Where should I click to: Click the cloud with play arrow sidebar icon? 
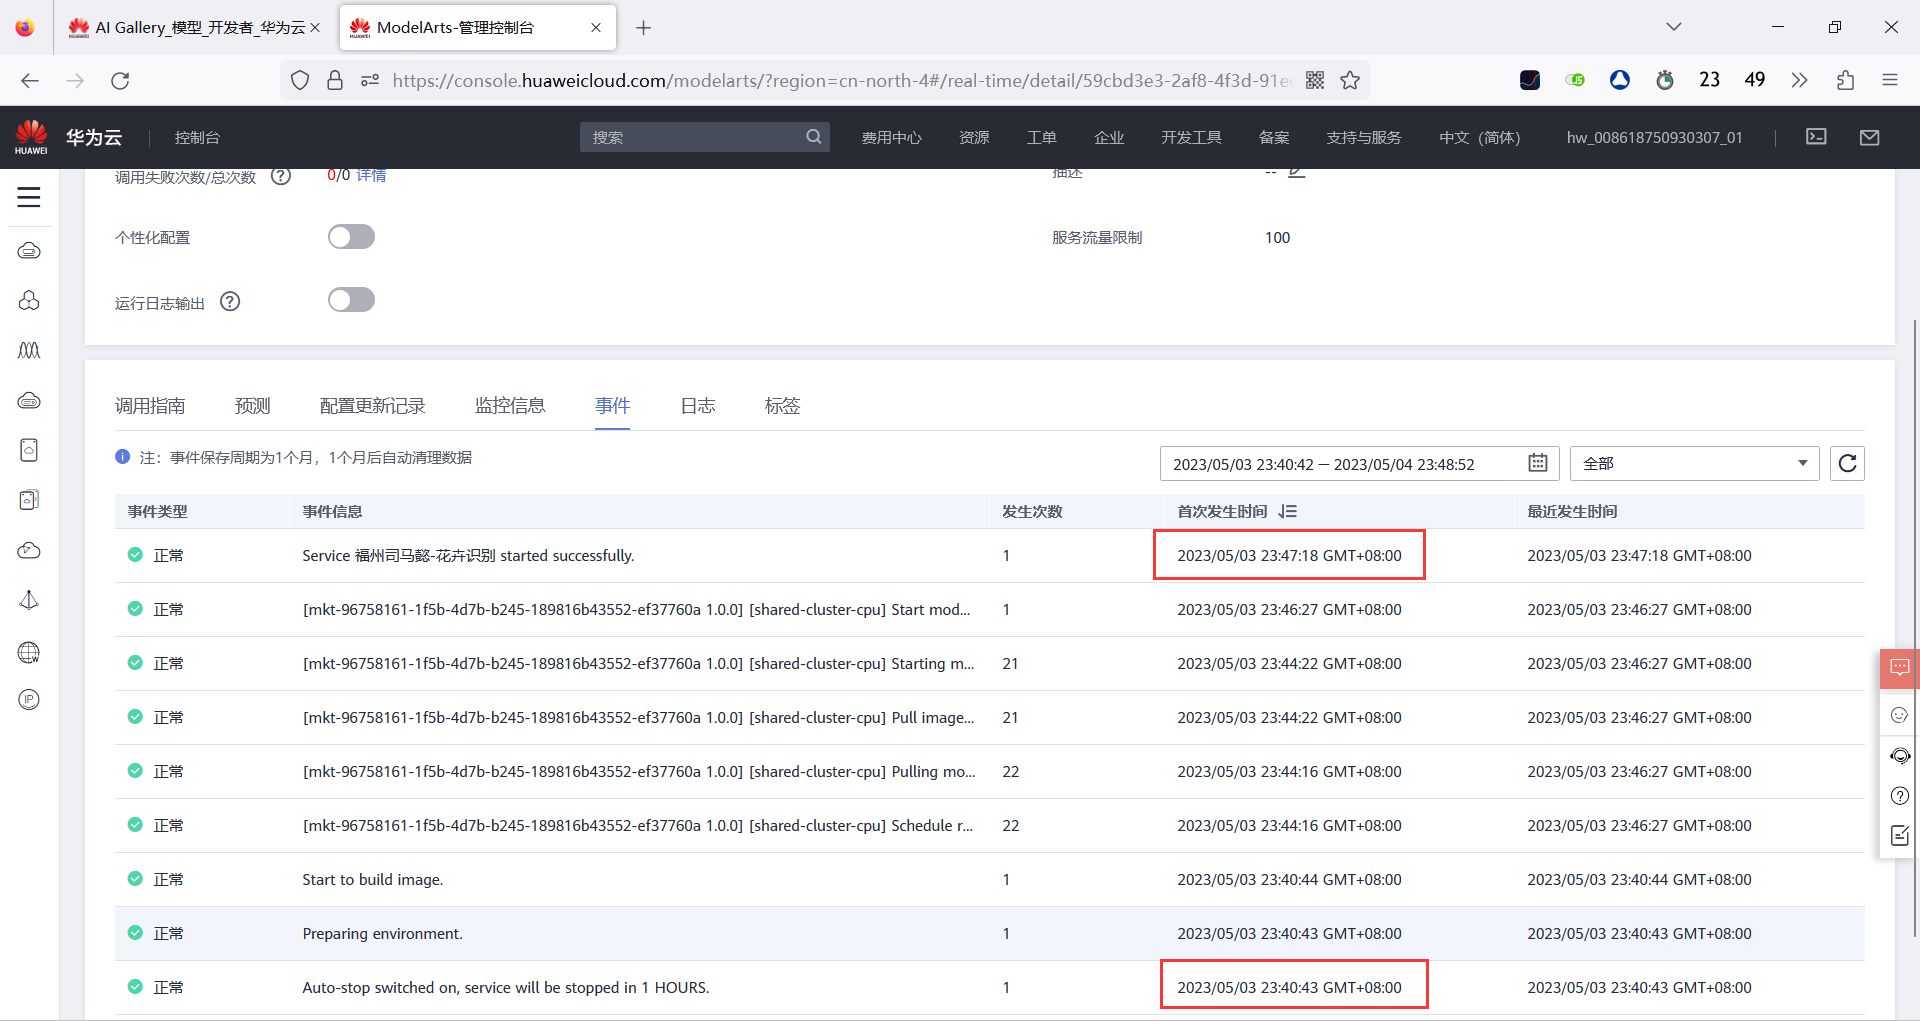(29, 550)
